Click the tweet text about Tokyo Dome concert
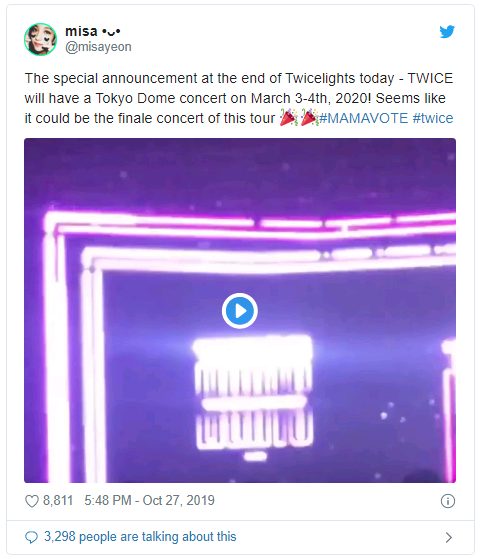Screen dimensions: 482x559 click(x=239, y=98)
